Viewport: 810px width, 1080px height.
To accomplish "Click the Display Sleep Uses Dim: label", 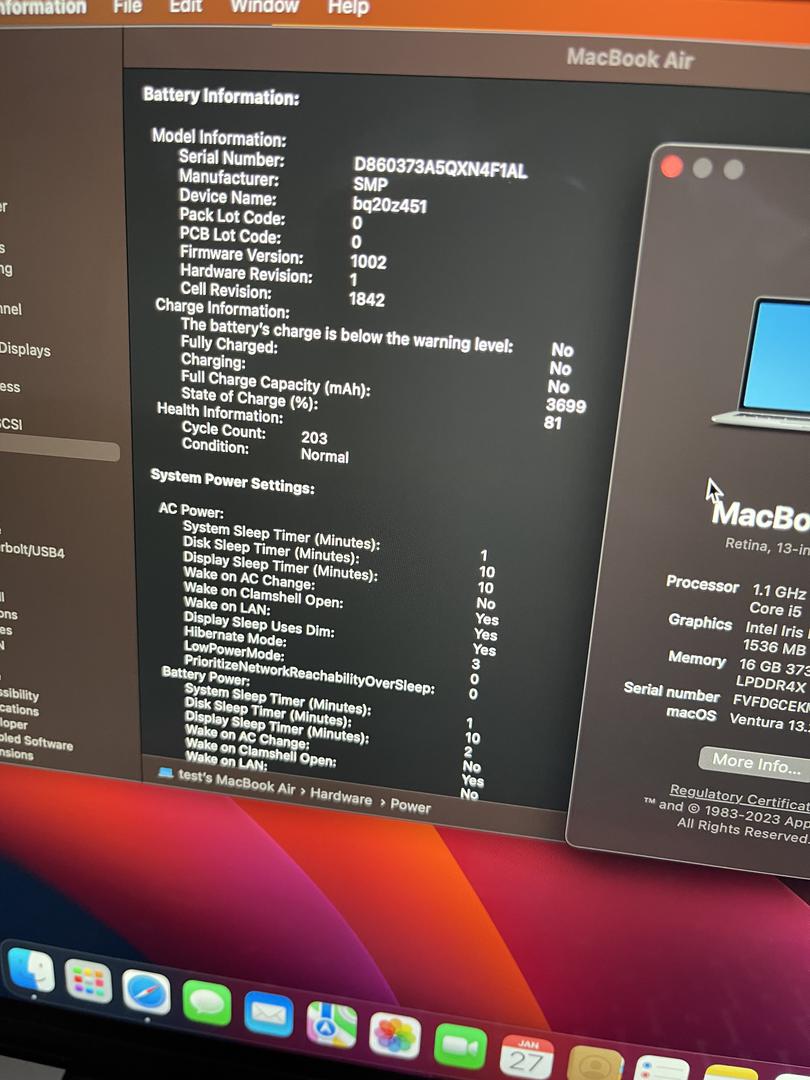I will pos(259,623).
